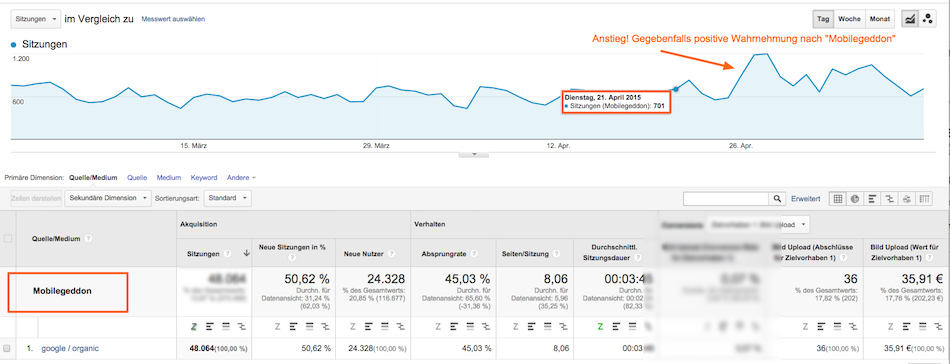Select Keyword as primary dimension
950x364 pixels.
204,178
